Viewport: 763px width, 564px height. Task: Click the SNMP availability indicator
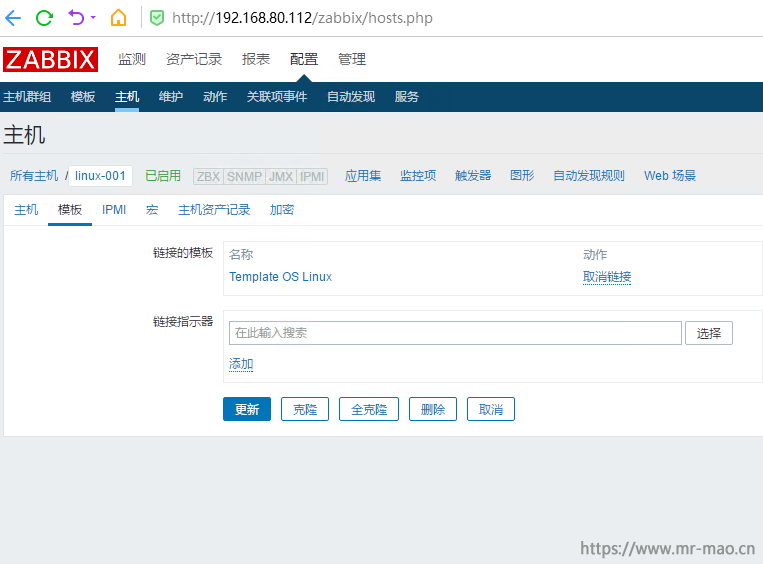tap(244, 176)
